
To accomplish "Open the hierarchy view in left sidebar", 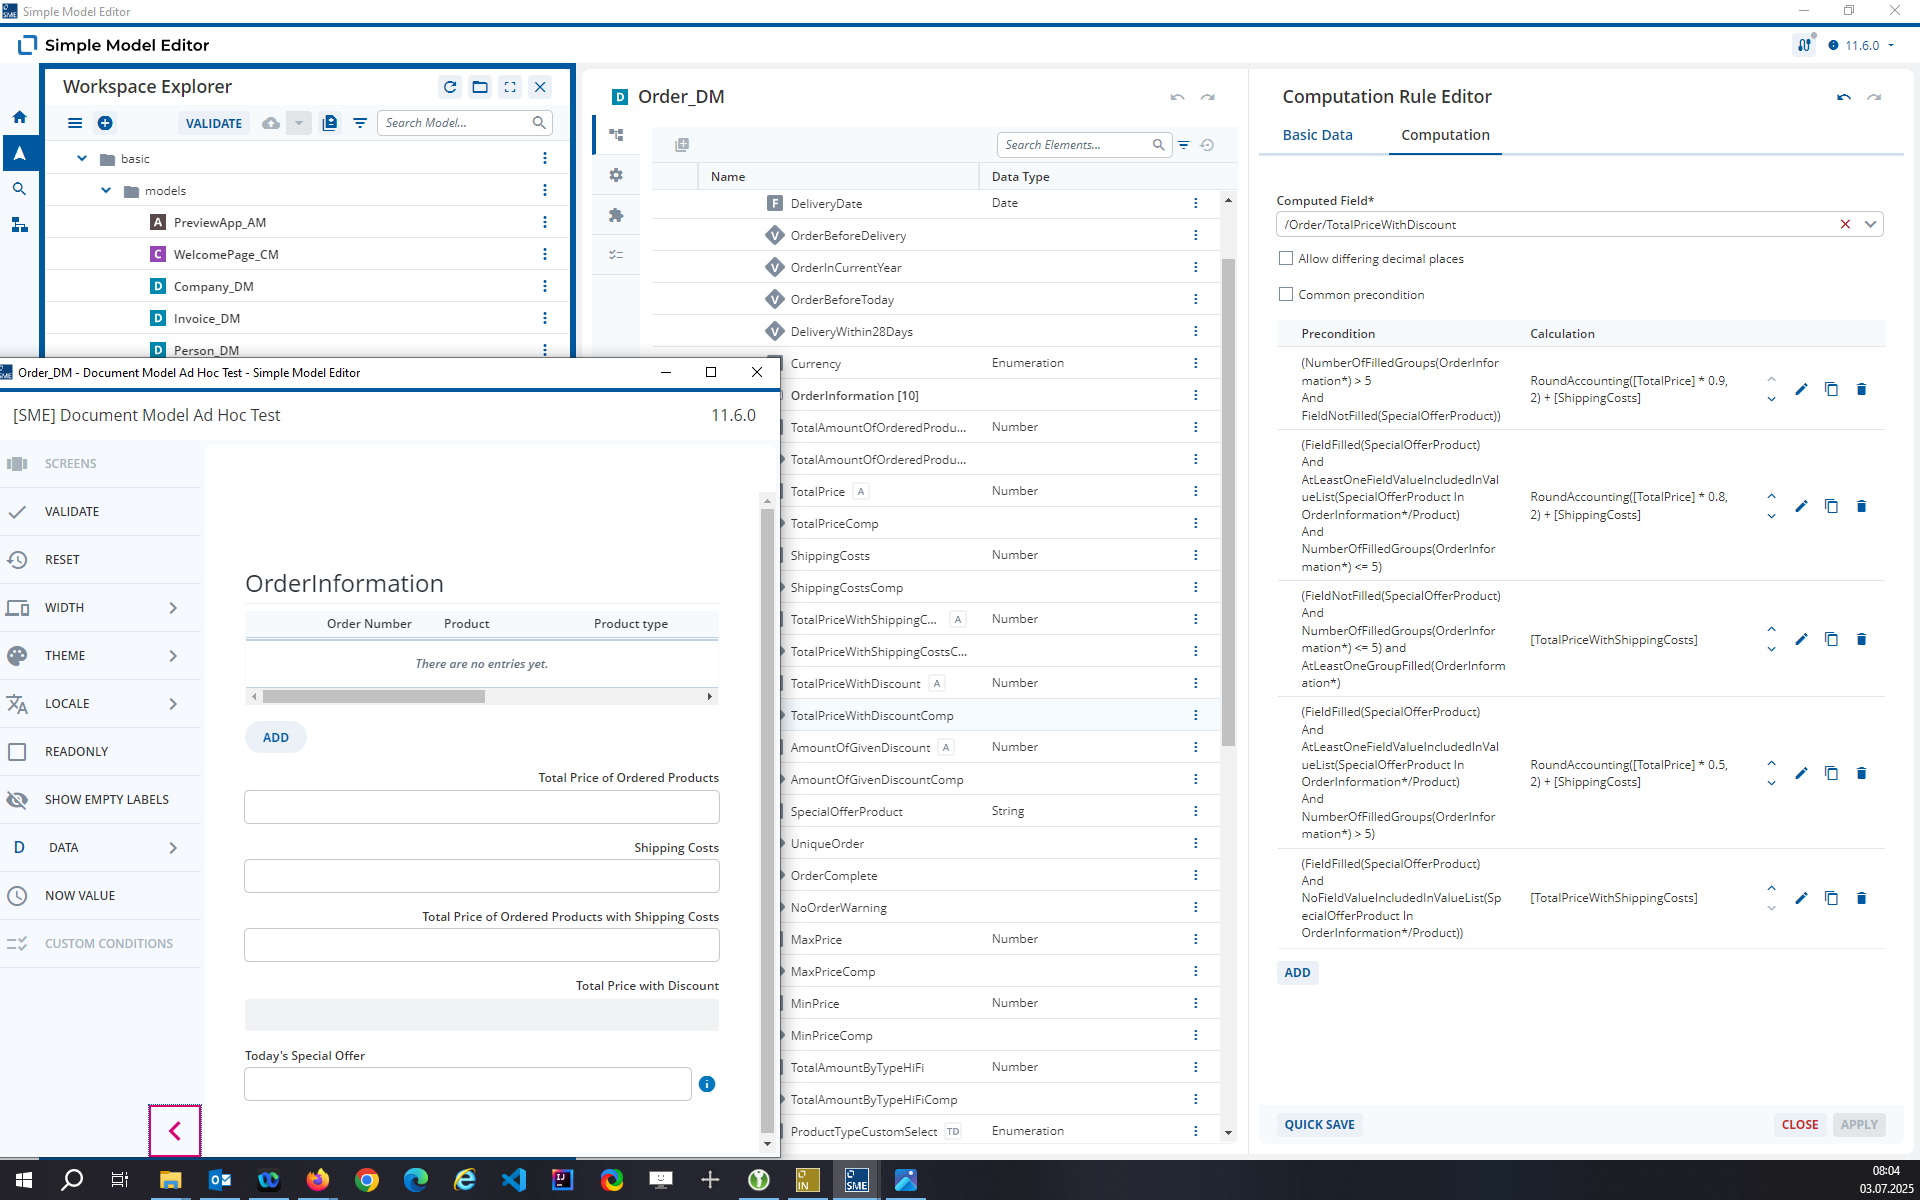I will click(19, 225).
